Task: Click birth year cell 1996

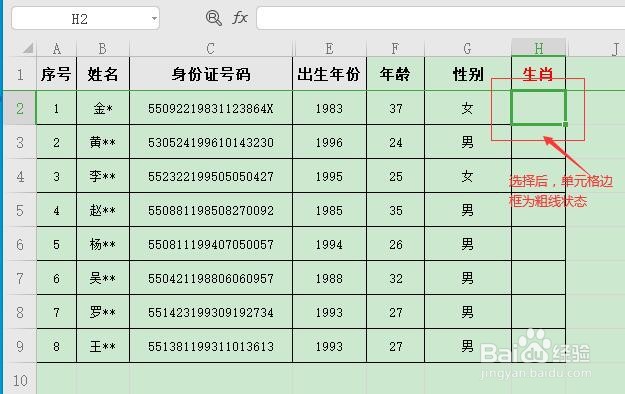Action: coord(329,142)
